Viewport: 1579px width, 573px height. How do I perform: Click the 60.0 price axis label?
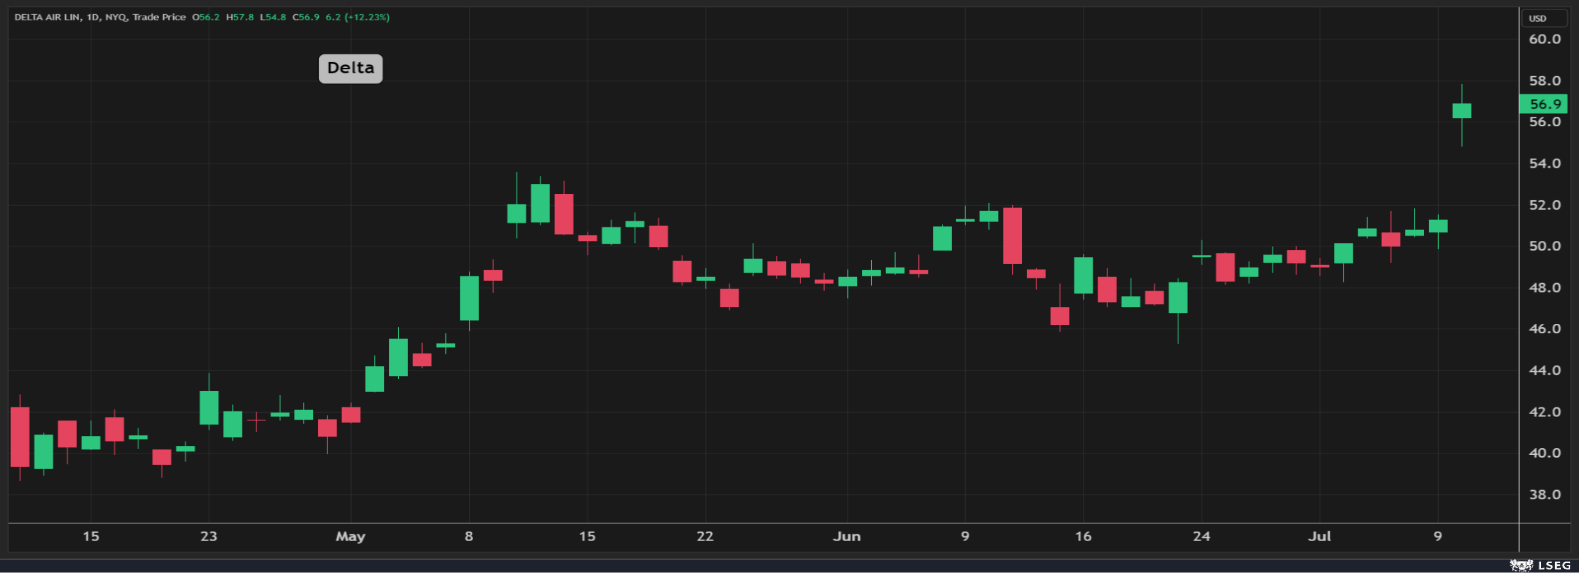click(x=1544, y=39)
